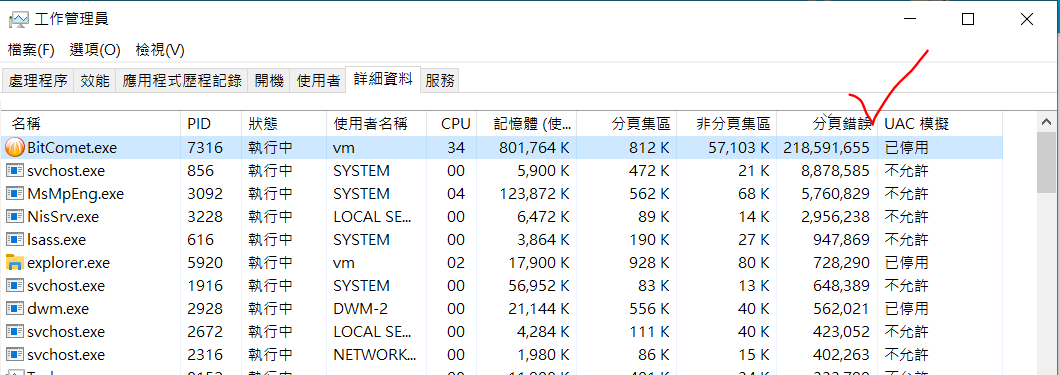Click the explorer.exe folder icon
The width and height of the screenshot is (1060, 375).
click(x=14, y=262)
